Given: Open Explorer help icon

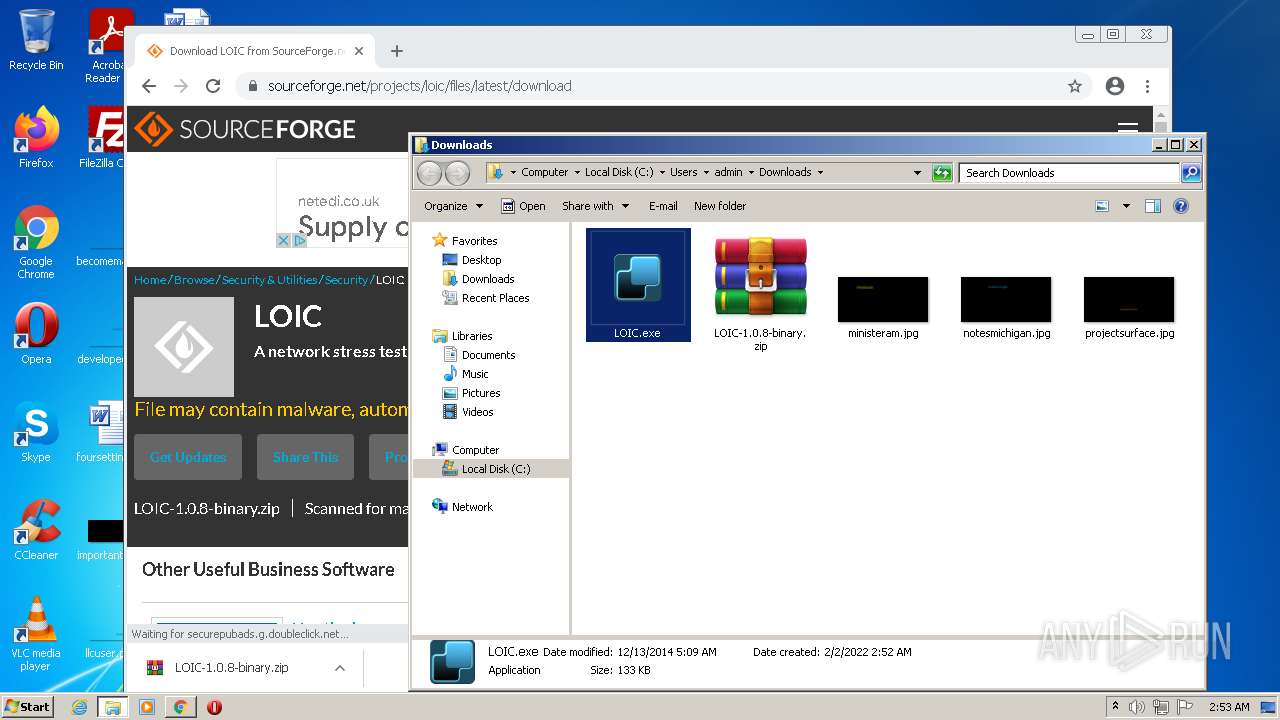Looking at the screenshot, I should pos(1181,206).
